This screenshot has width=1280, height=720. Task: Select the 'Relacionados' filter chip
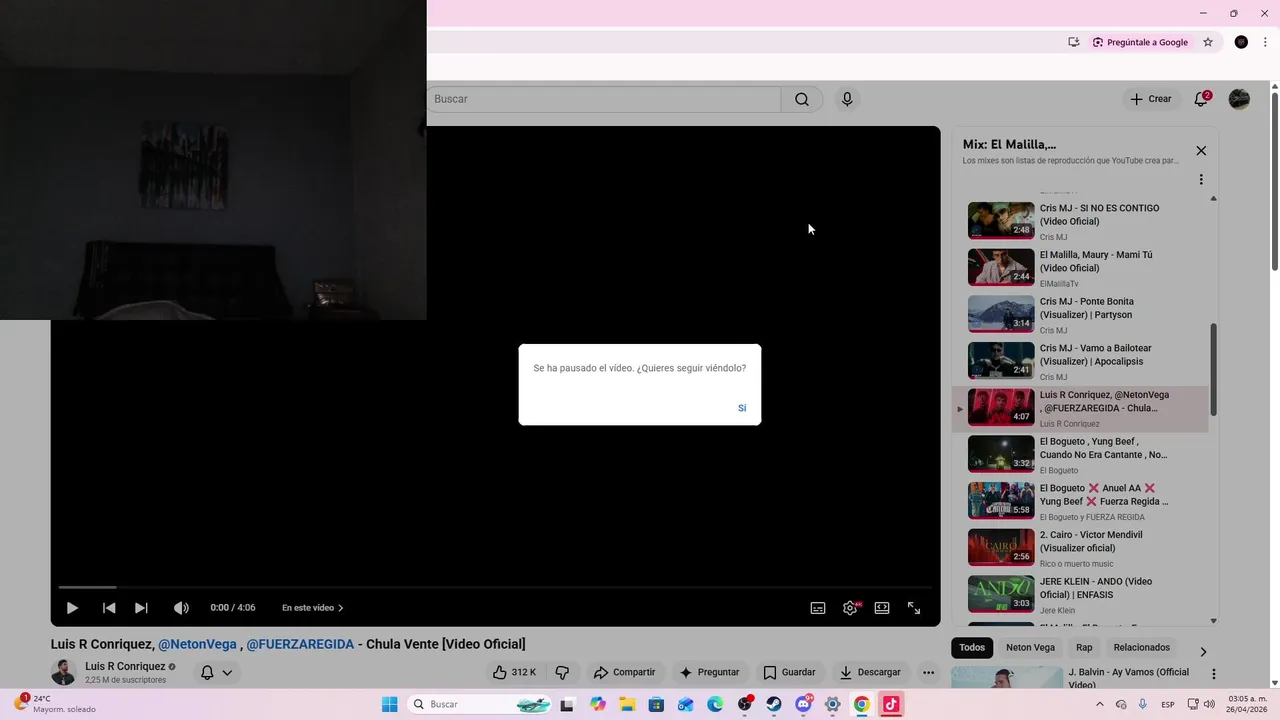[1141, 648]
